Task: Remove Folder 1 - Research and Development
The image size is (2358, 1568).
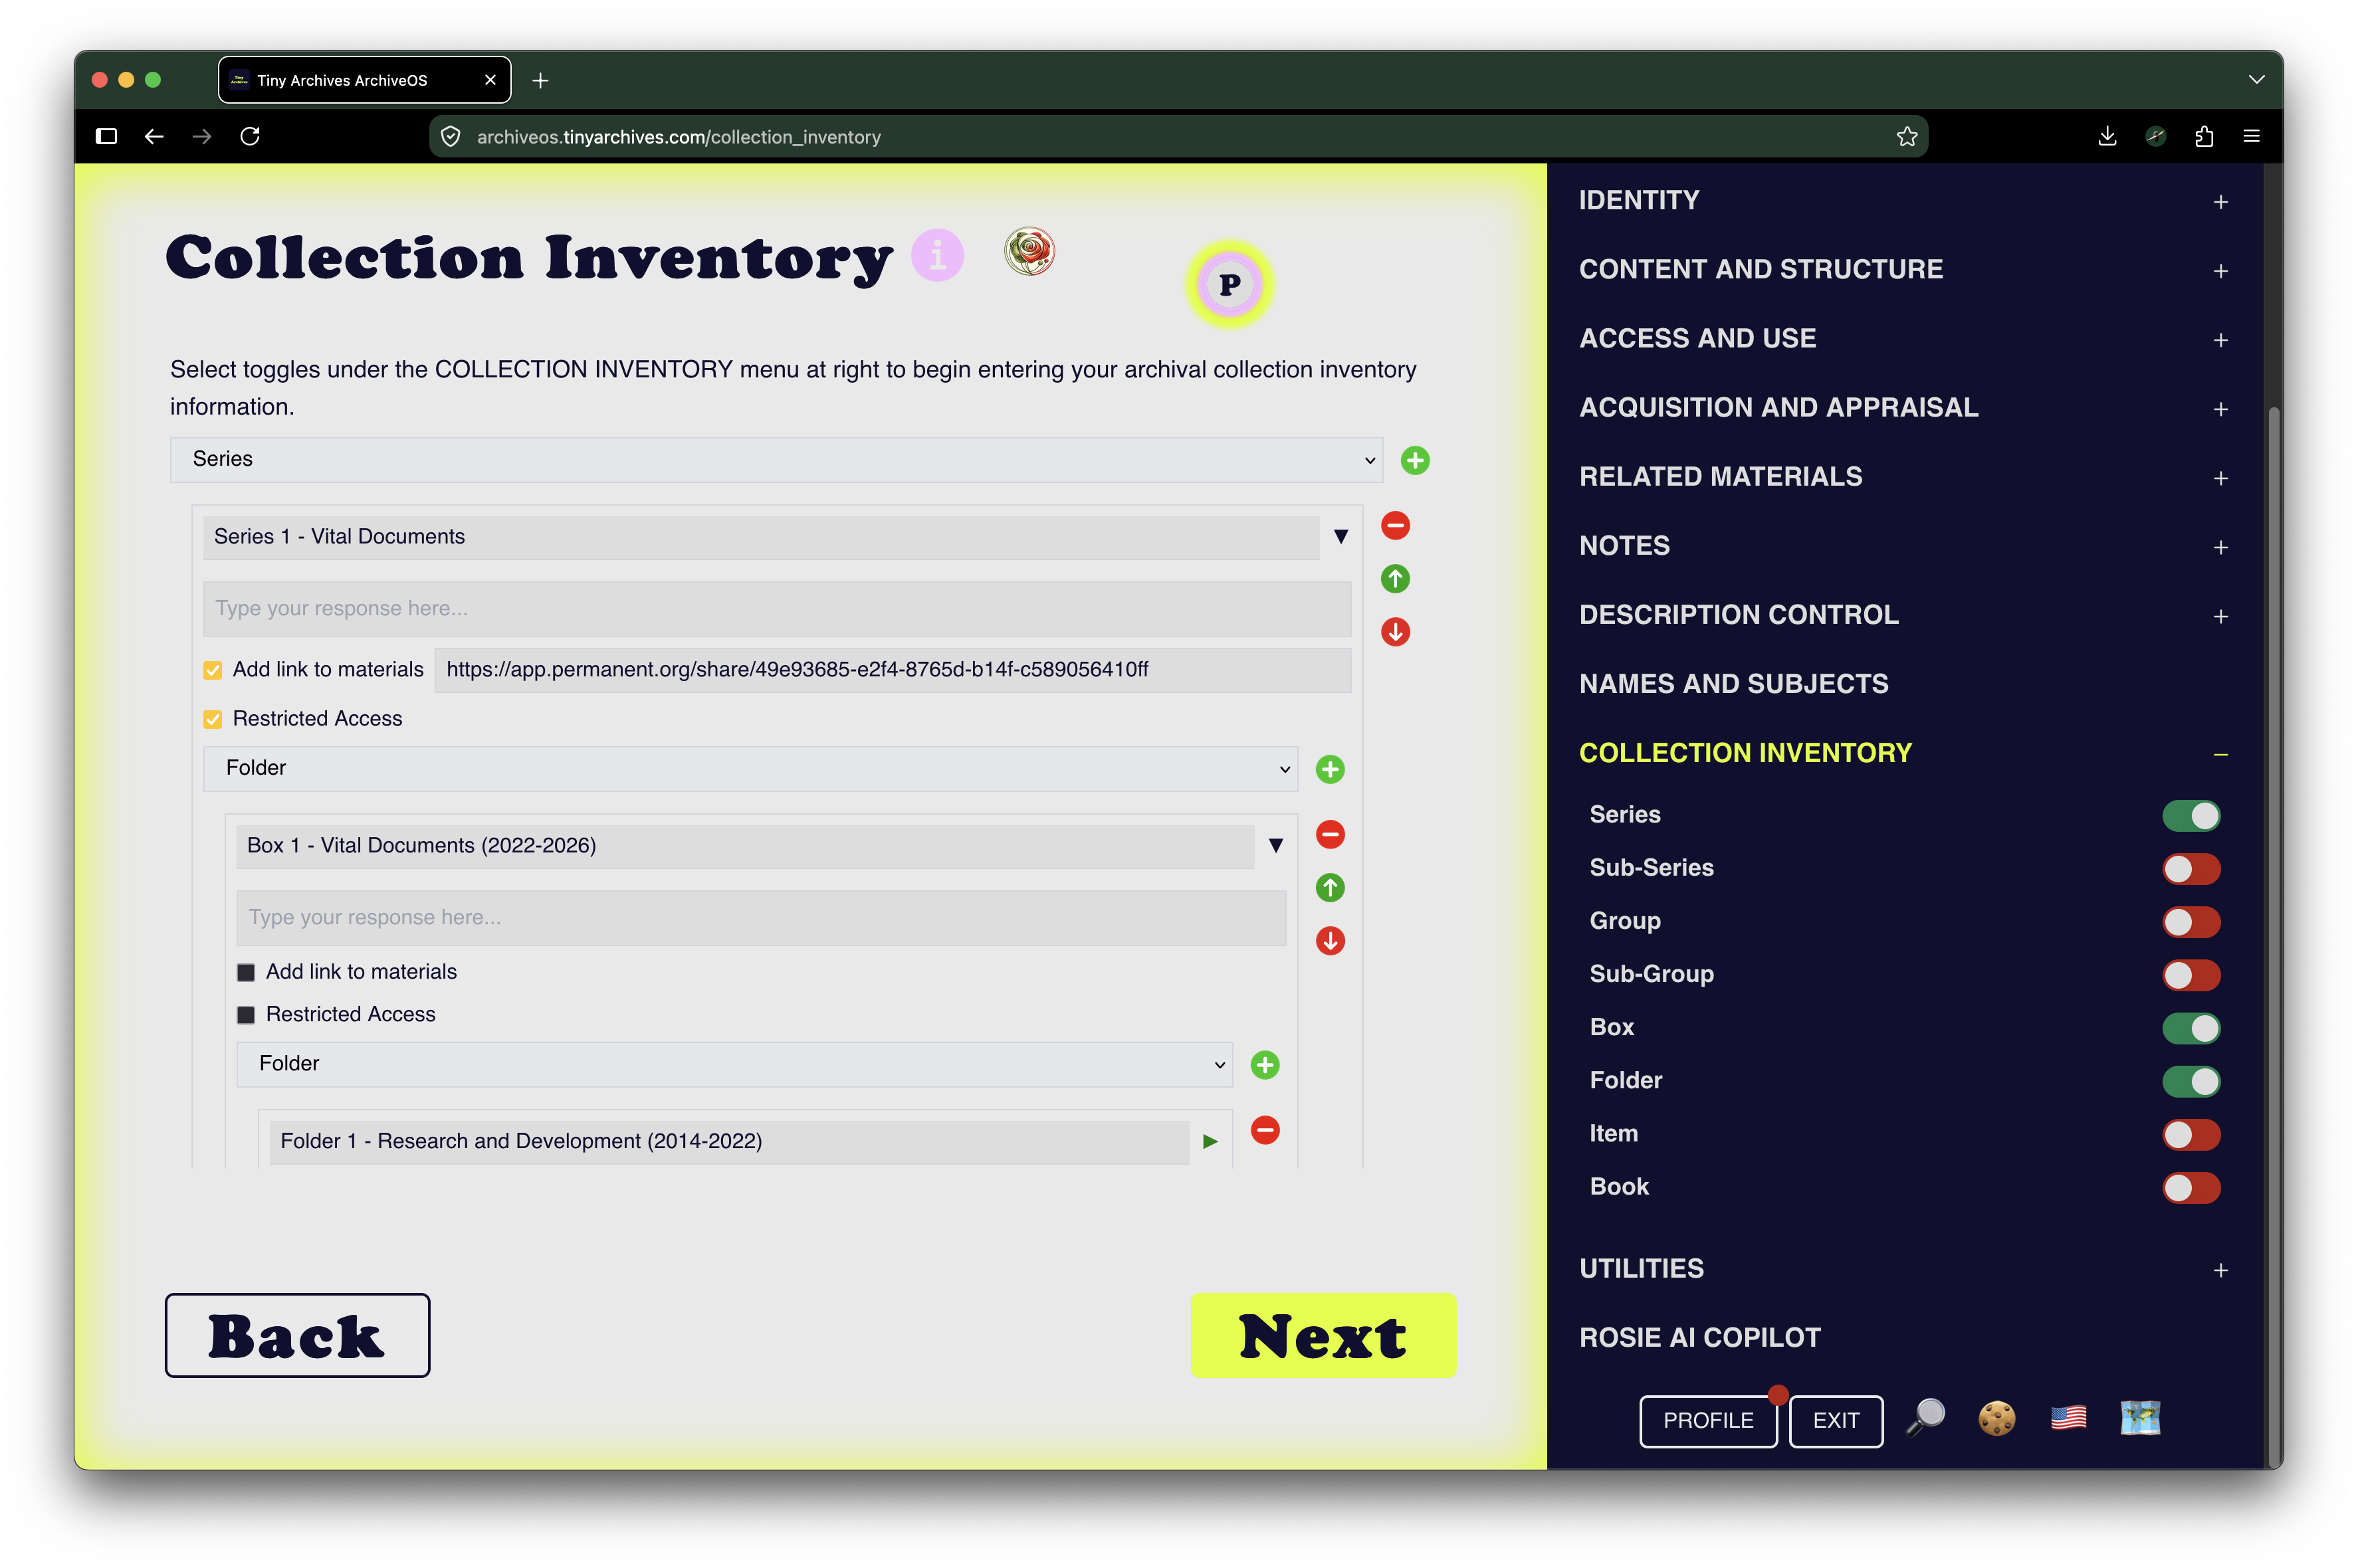Action: [x=1264, y=1130]
